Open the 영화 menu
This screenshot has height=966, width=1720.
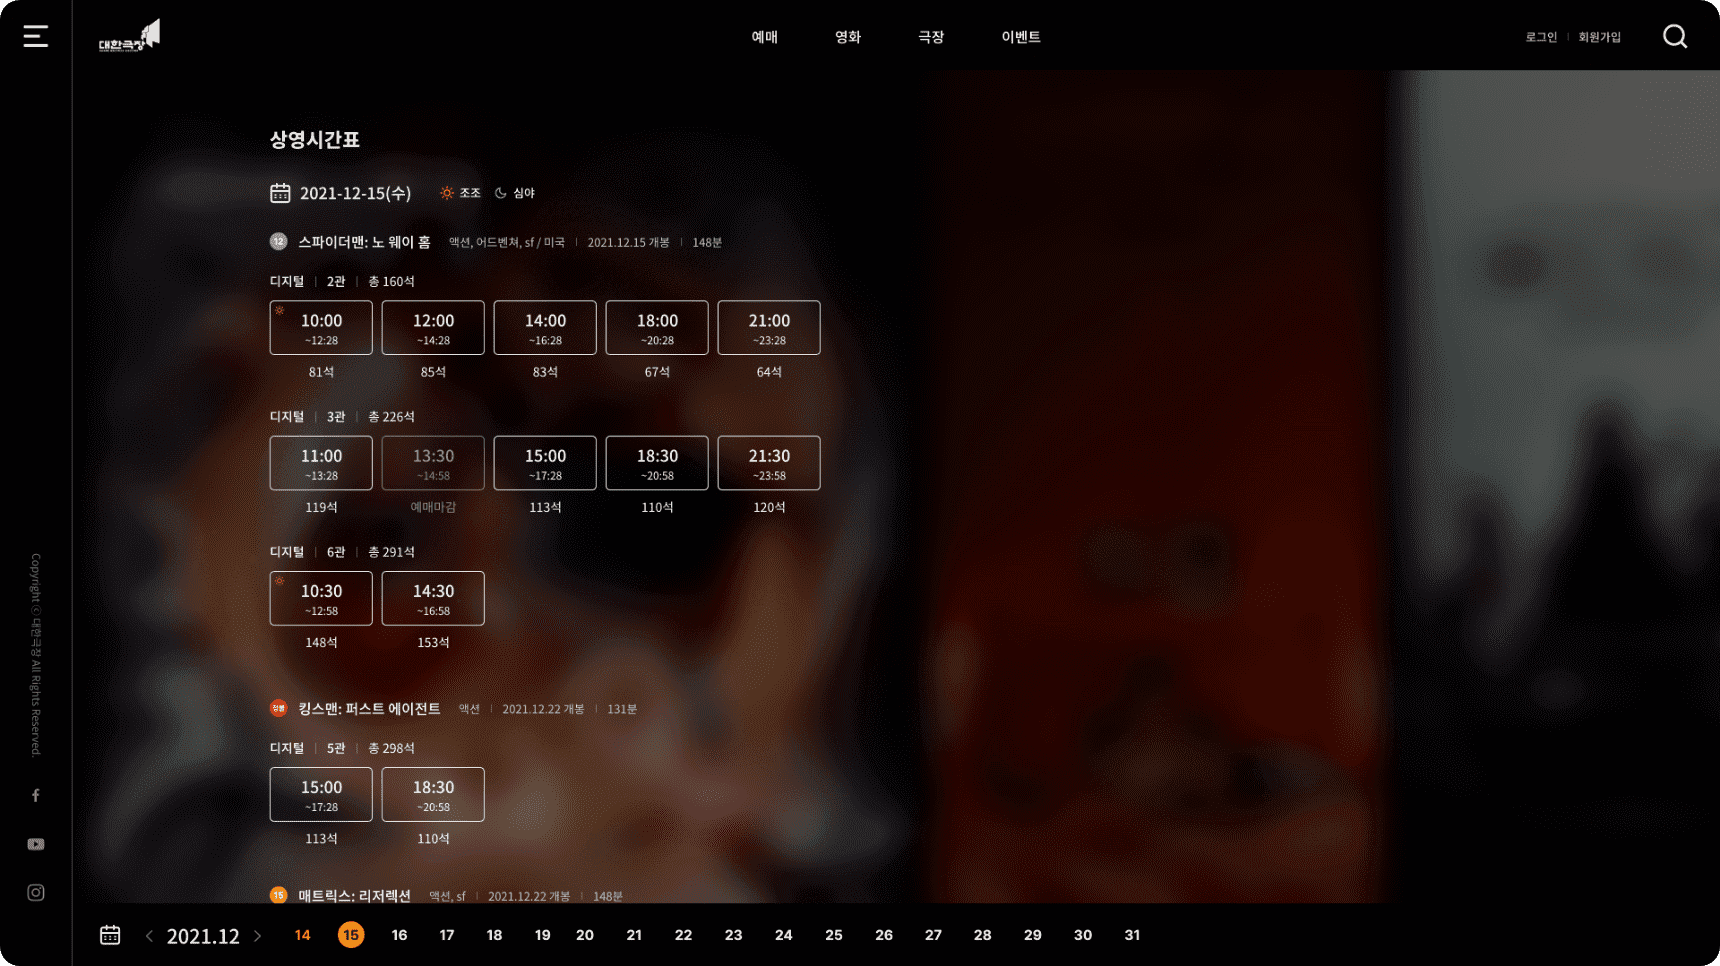tap(848, 37)
